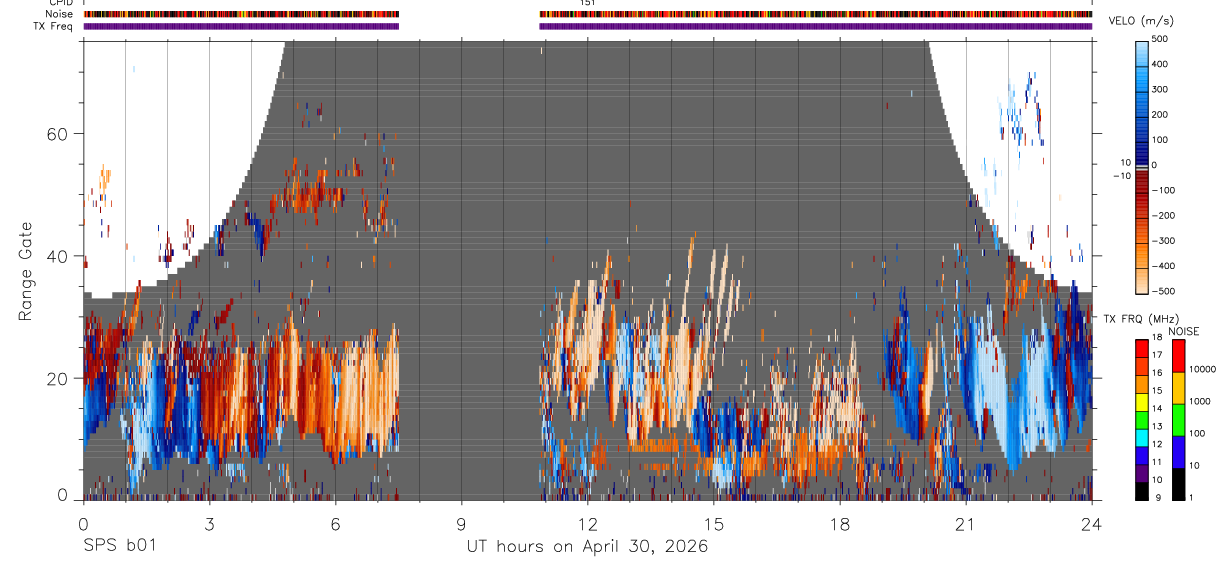Click the '-10' label beside the velocity colorbar

pyautogui.click(x=1121, y=176)
